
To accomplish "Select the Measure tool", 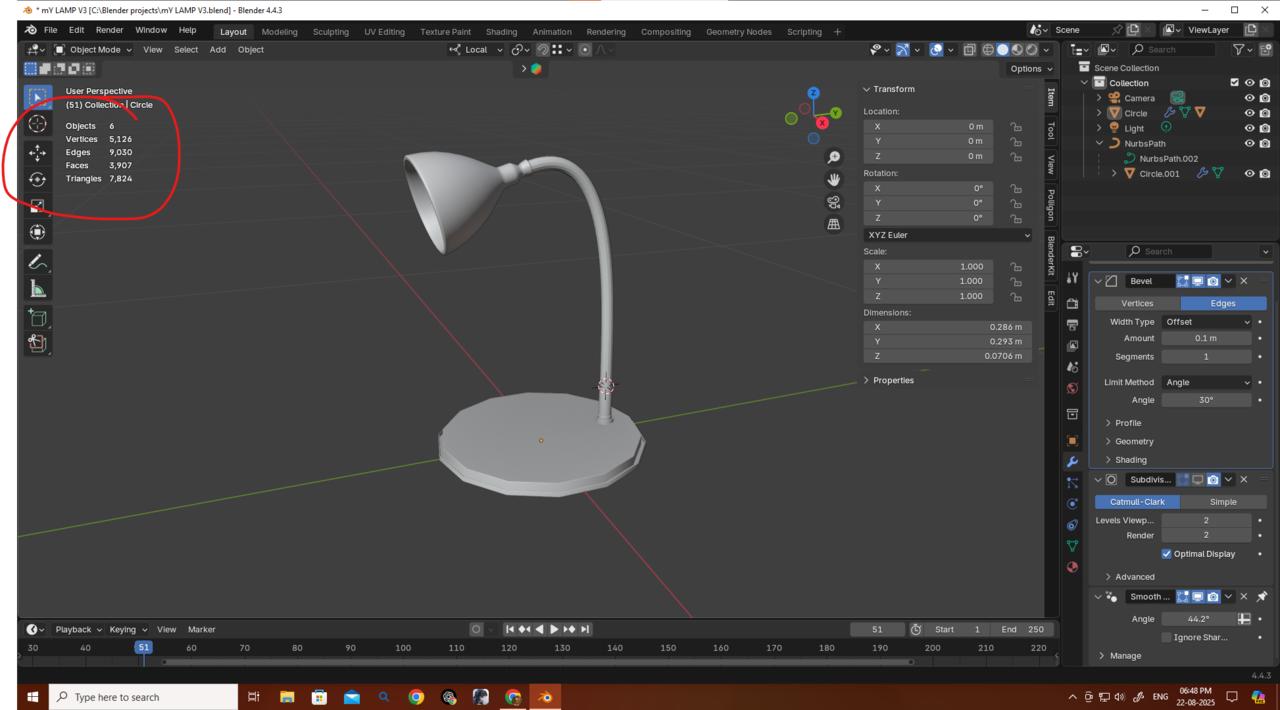I will (x=37, y=289).
